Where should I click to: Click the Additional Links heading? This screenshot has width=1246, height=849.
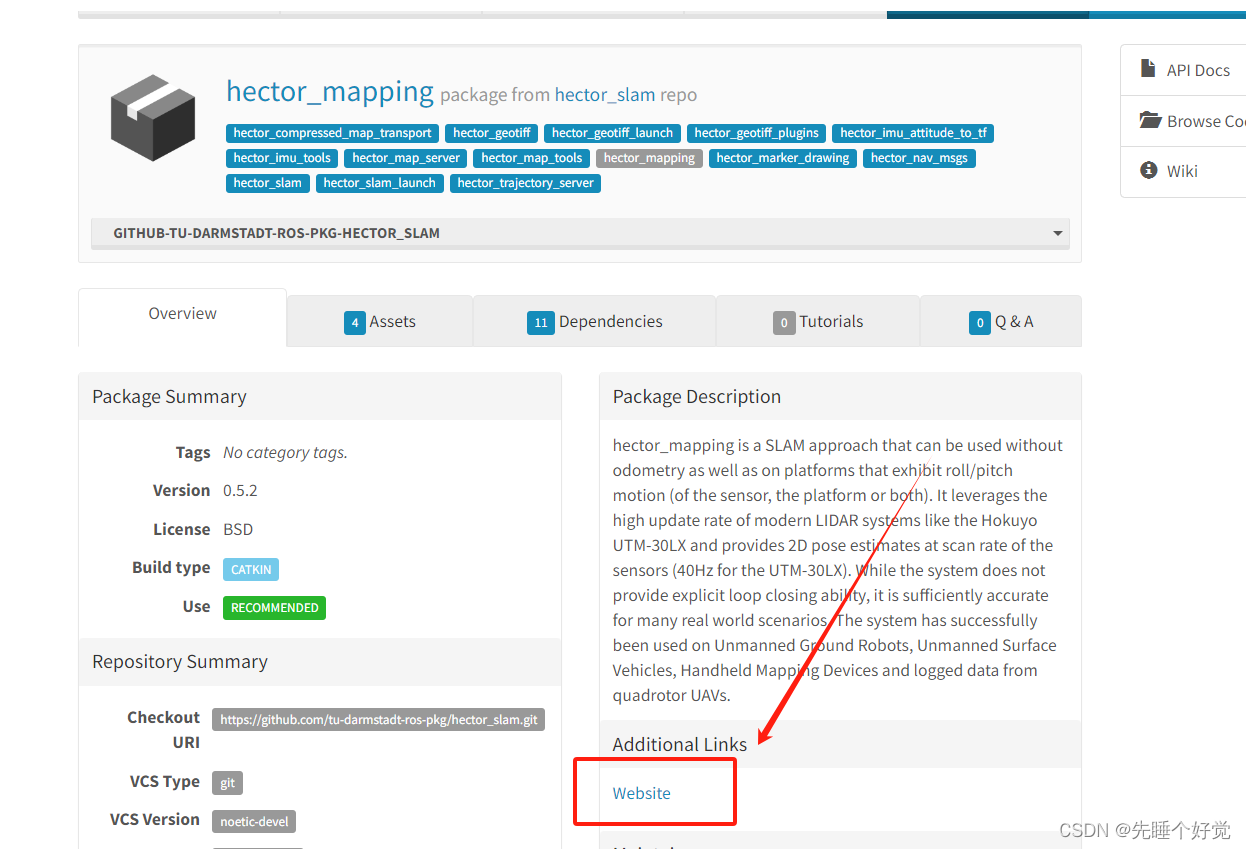coord(680,745)
